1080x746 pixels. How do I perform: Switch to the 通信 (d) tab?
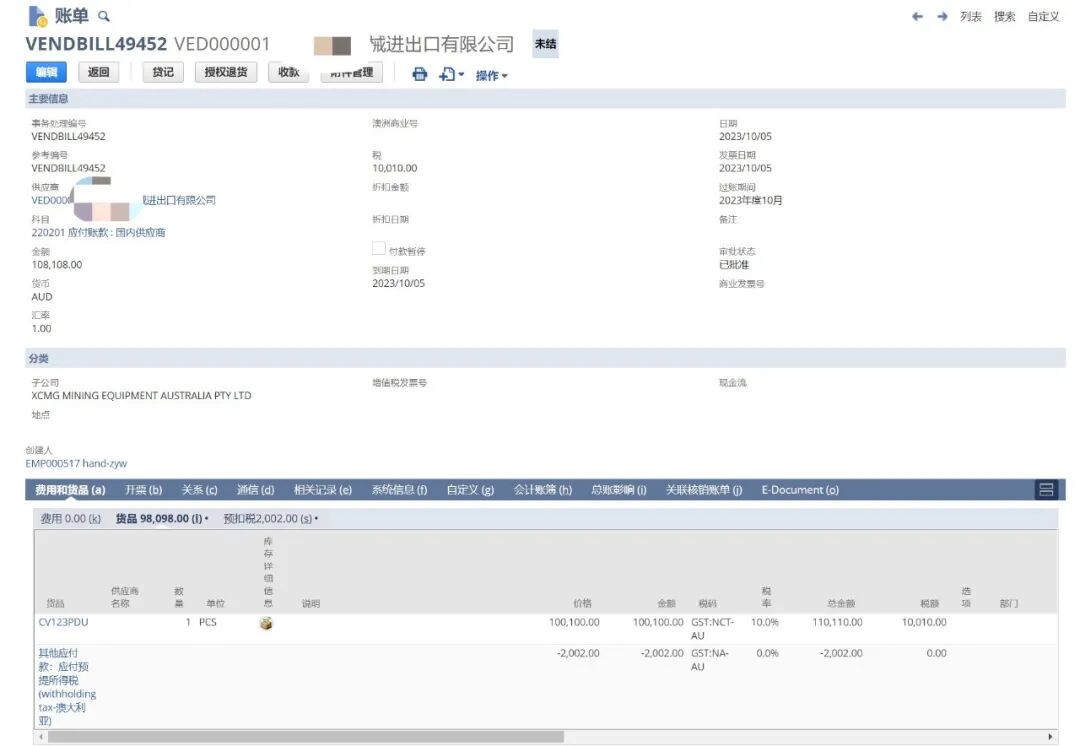pyautogui.click(x=256, y=490)
